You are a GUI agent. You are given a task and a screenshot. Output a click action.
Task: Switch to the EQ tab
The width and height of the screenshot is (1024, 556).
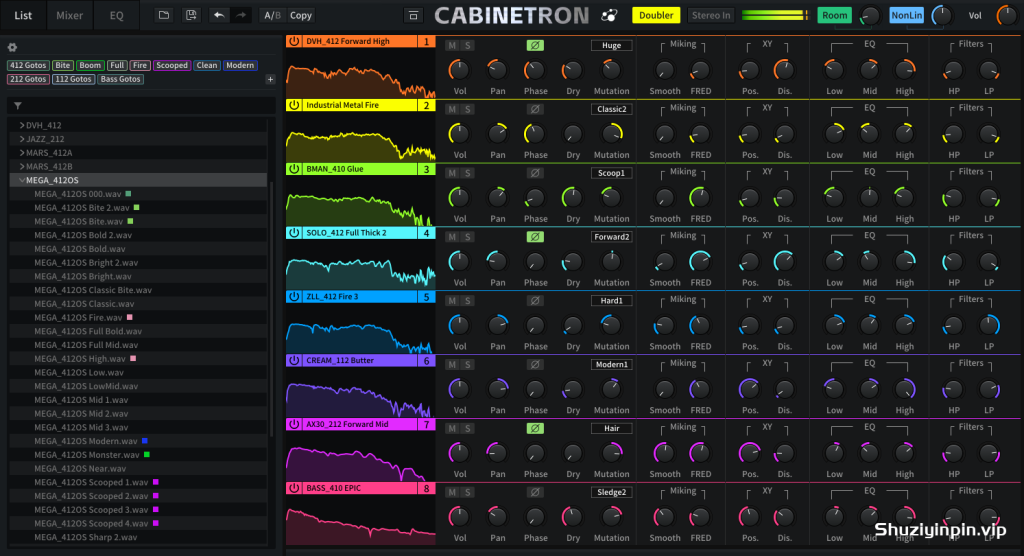[x=116, y=15]
